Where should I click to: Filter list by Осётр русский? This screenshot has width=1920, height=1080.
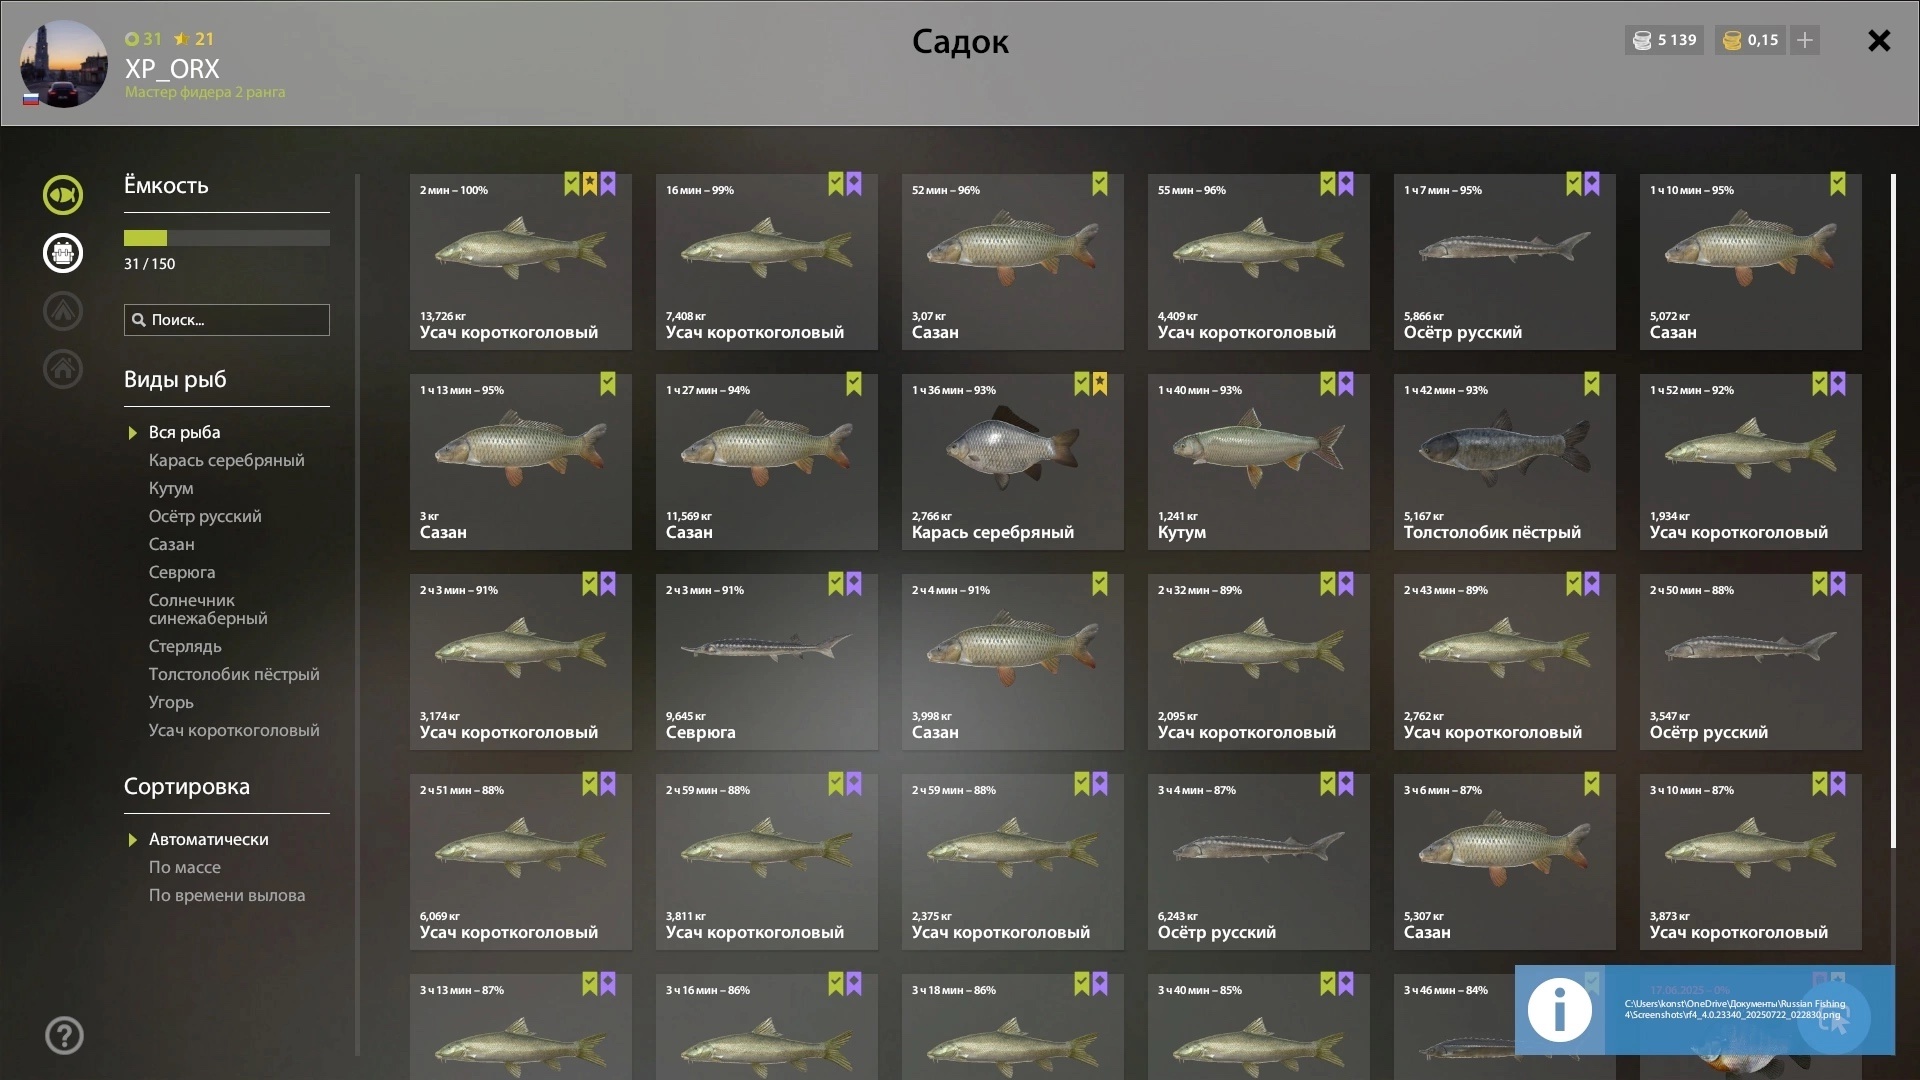205,516
